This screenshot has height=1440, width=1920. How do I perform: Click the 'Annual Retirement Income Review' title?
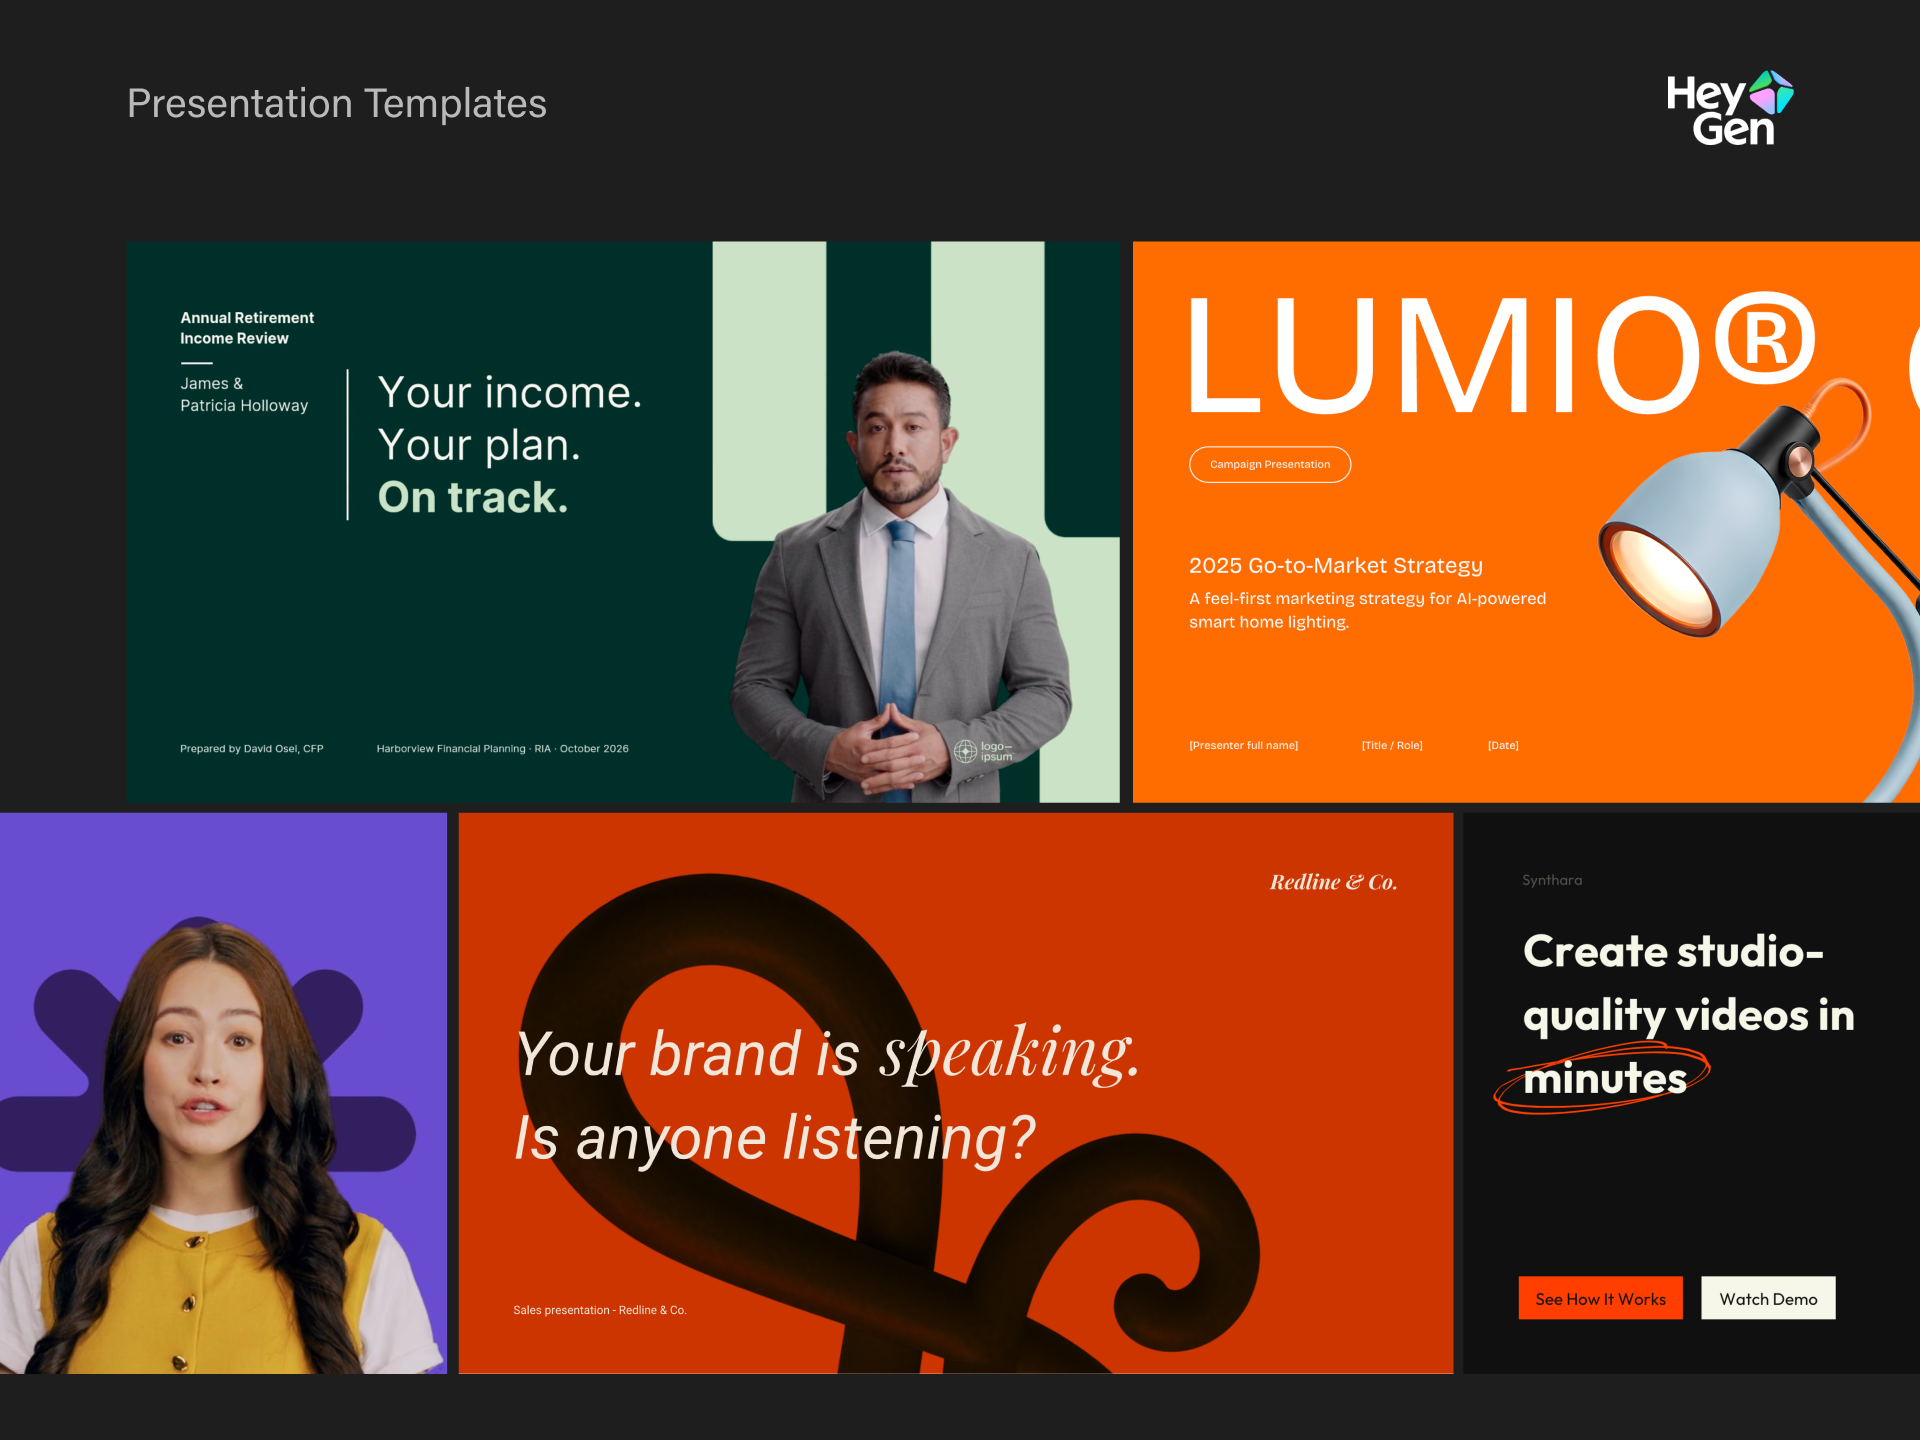(x=247, y=328)
